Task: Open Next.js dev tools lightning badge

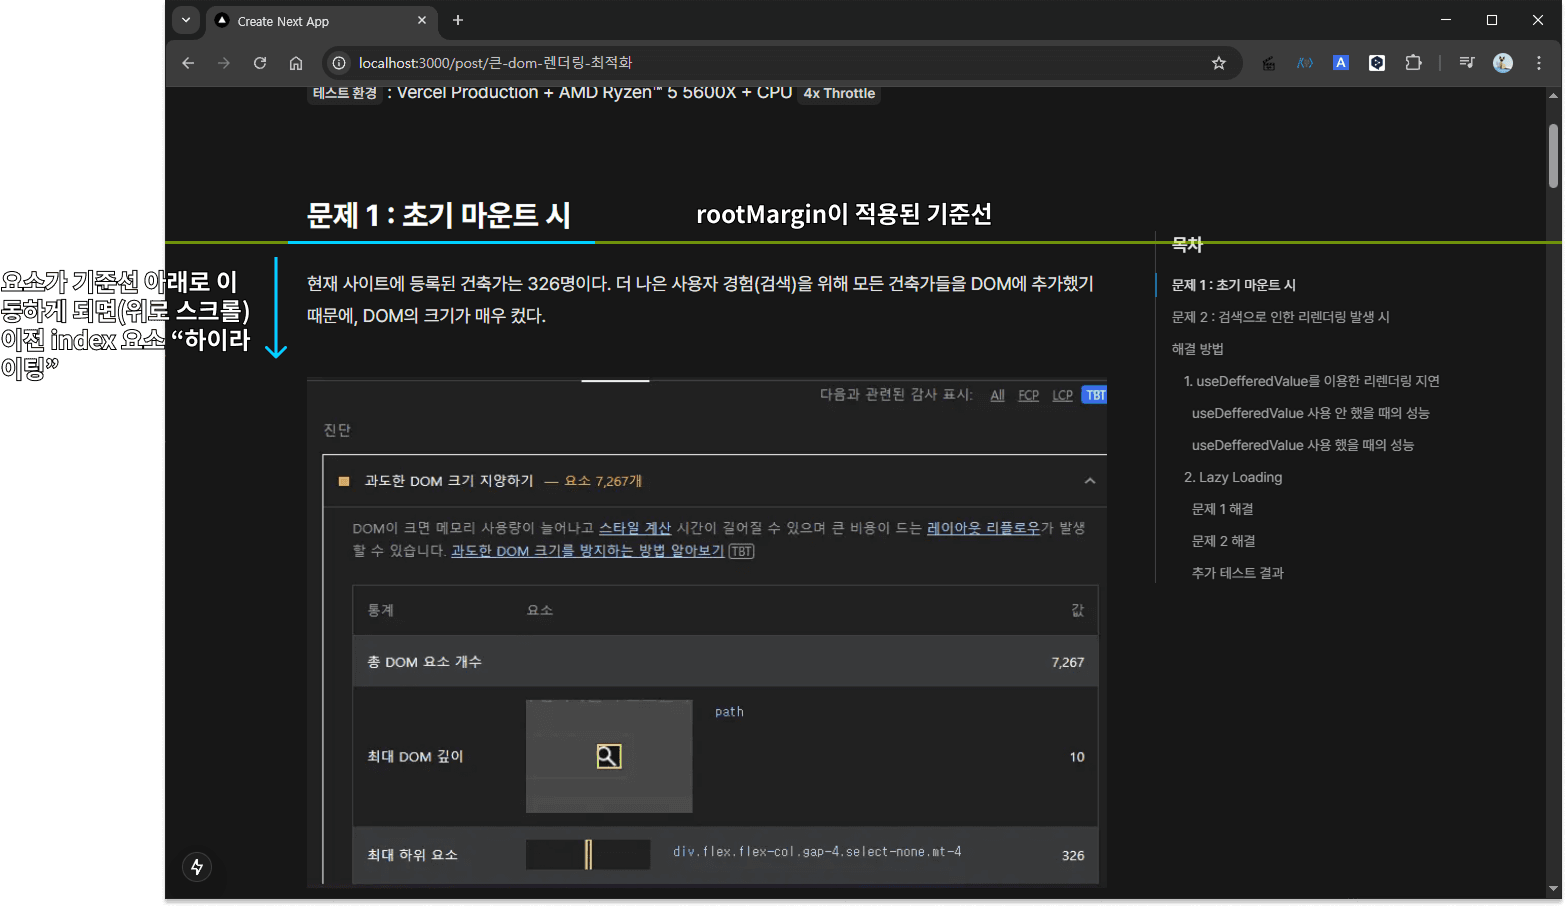Action: (197, 867)
